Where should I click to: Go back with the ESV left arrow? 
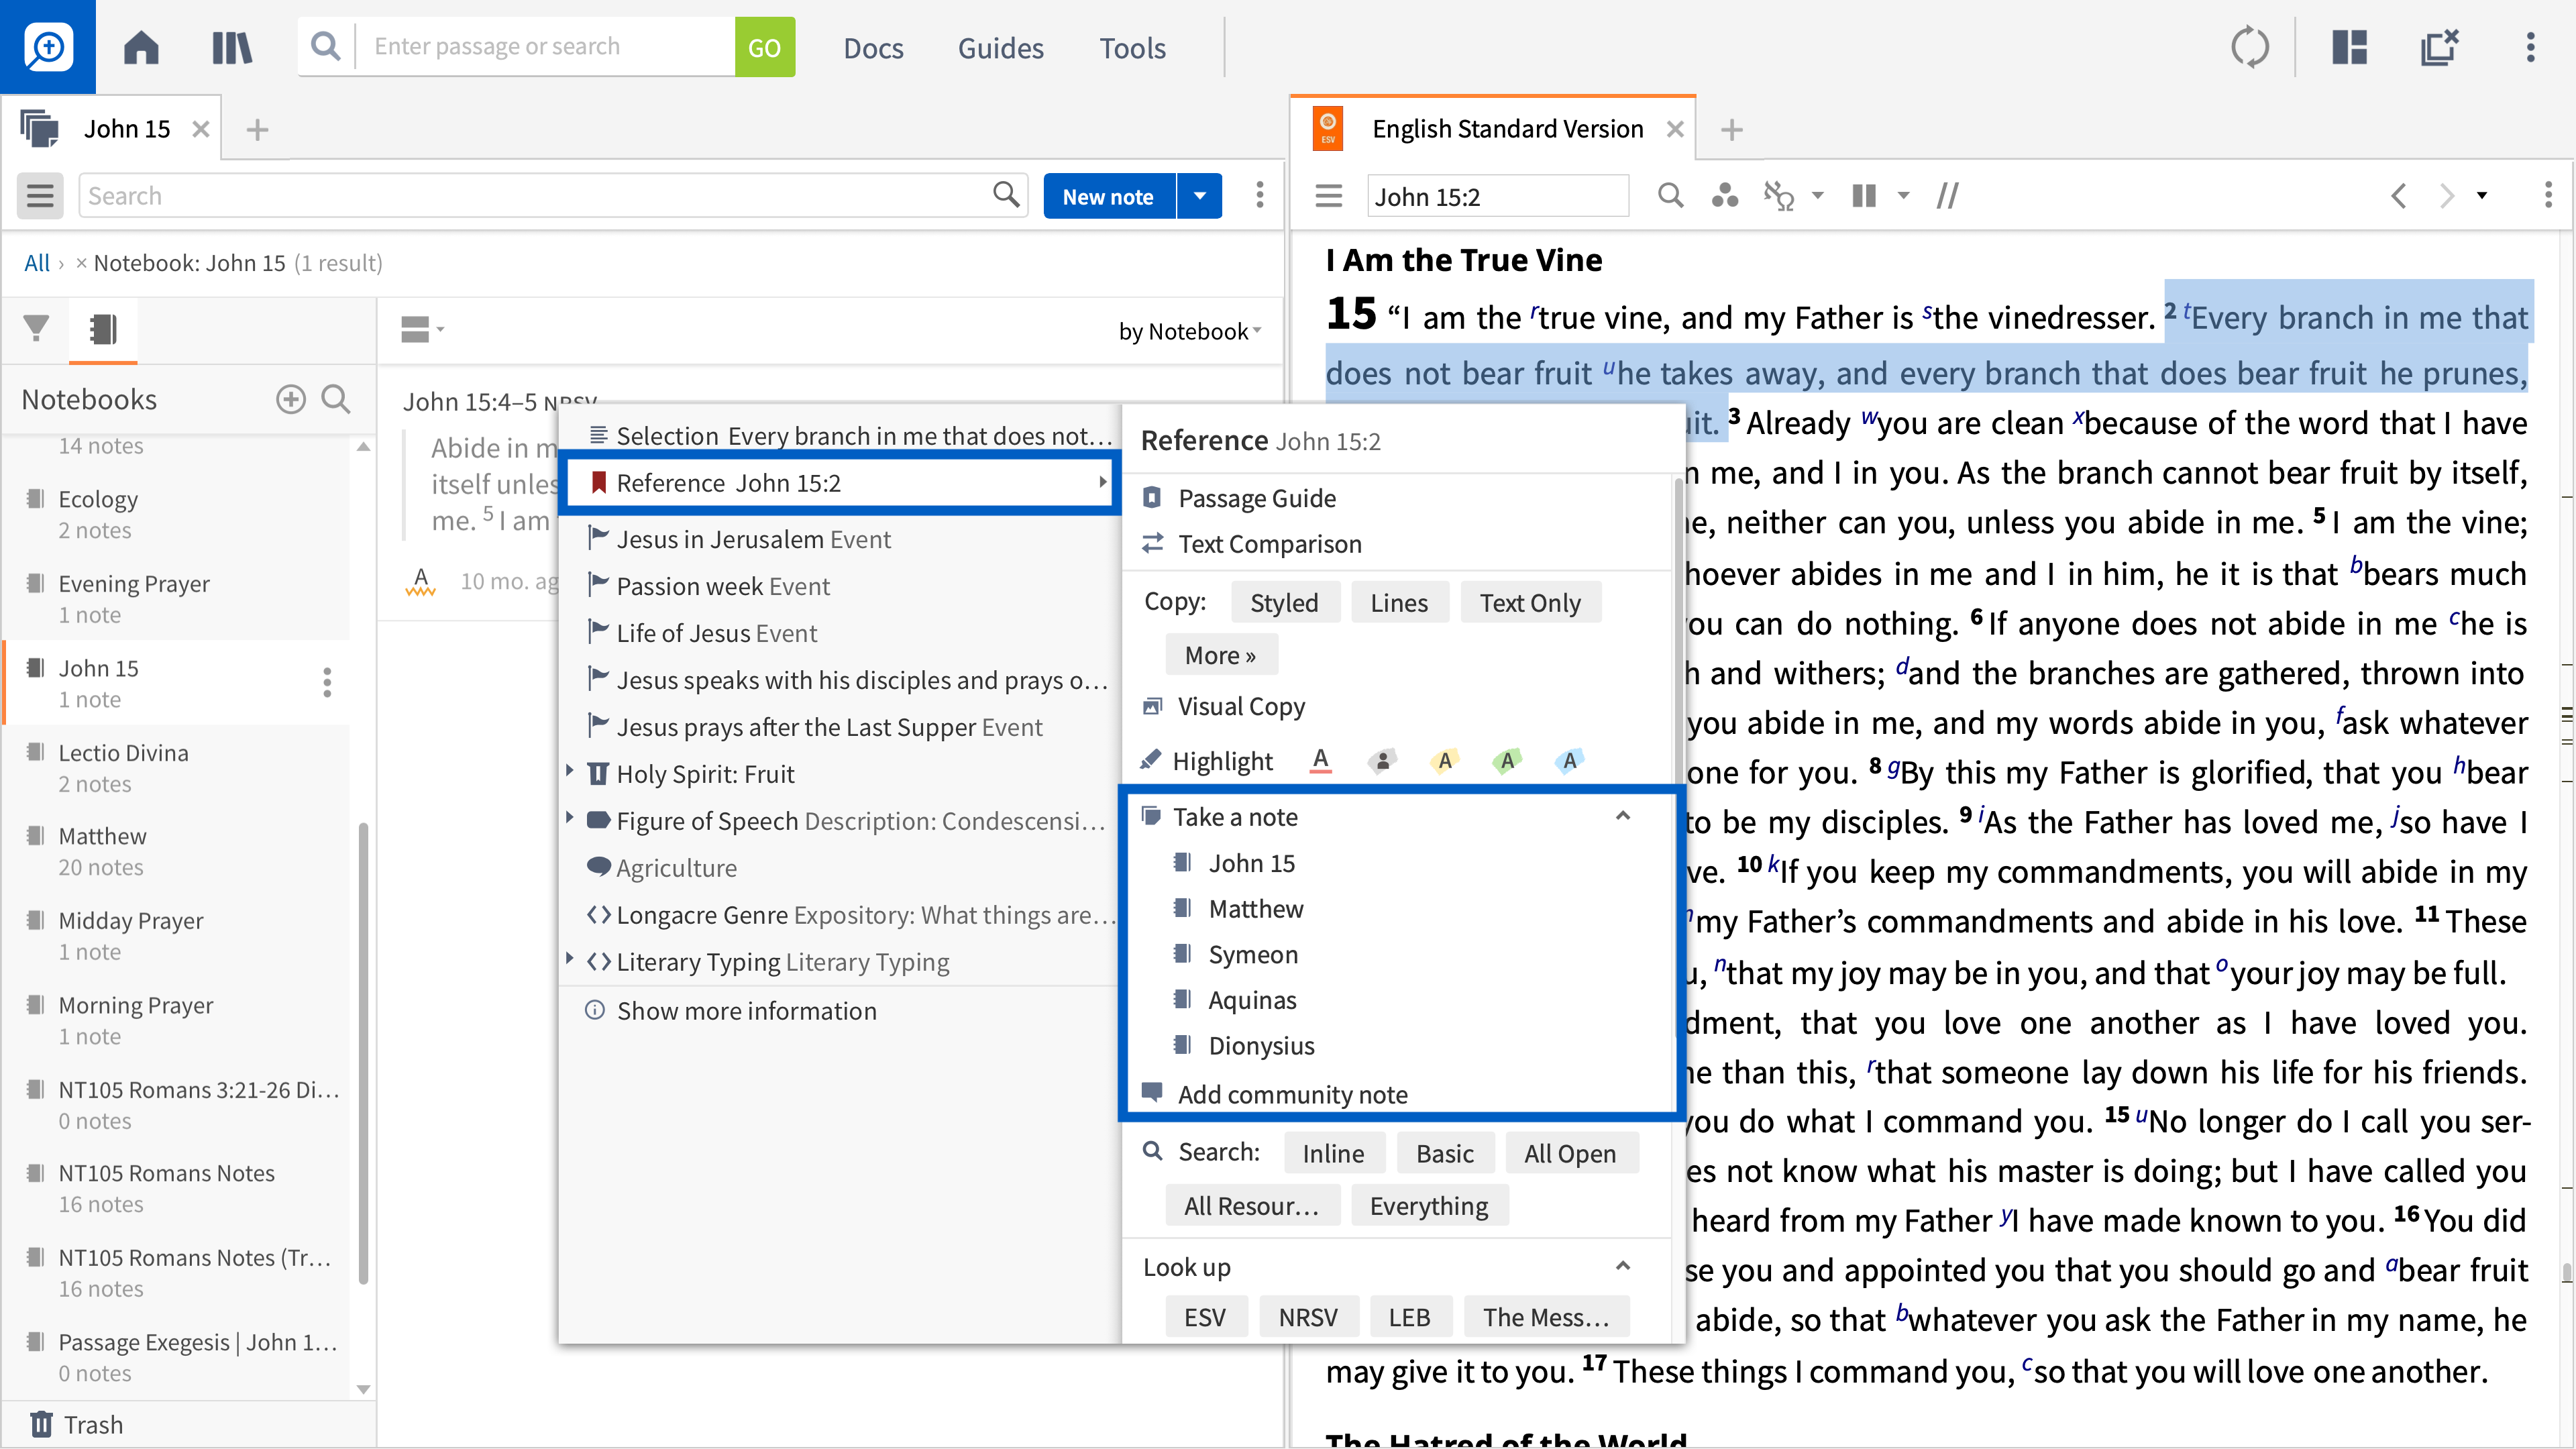(x=2400, y=196)
